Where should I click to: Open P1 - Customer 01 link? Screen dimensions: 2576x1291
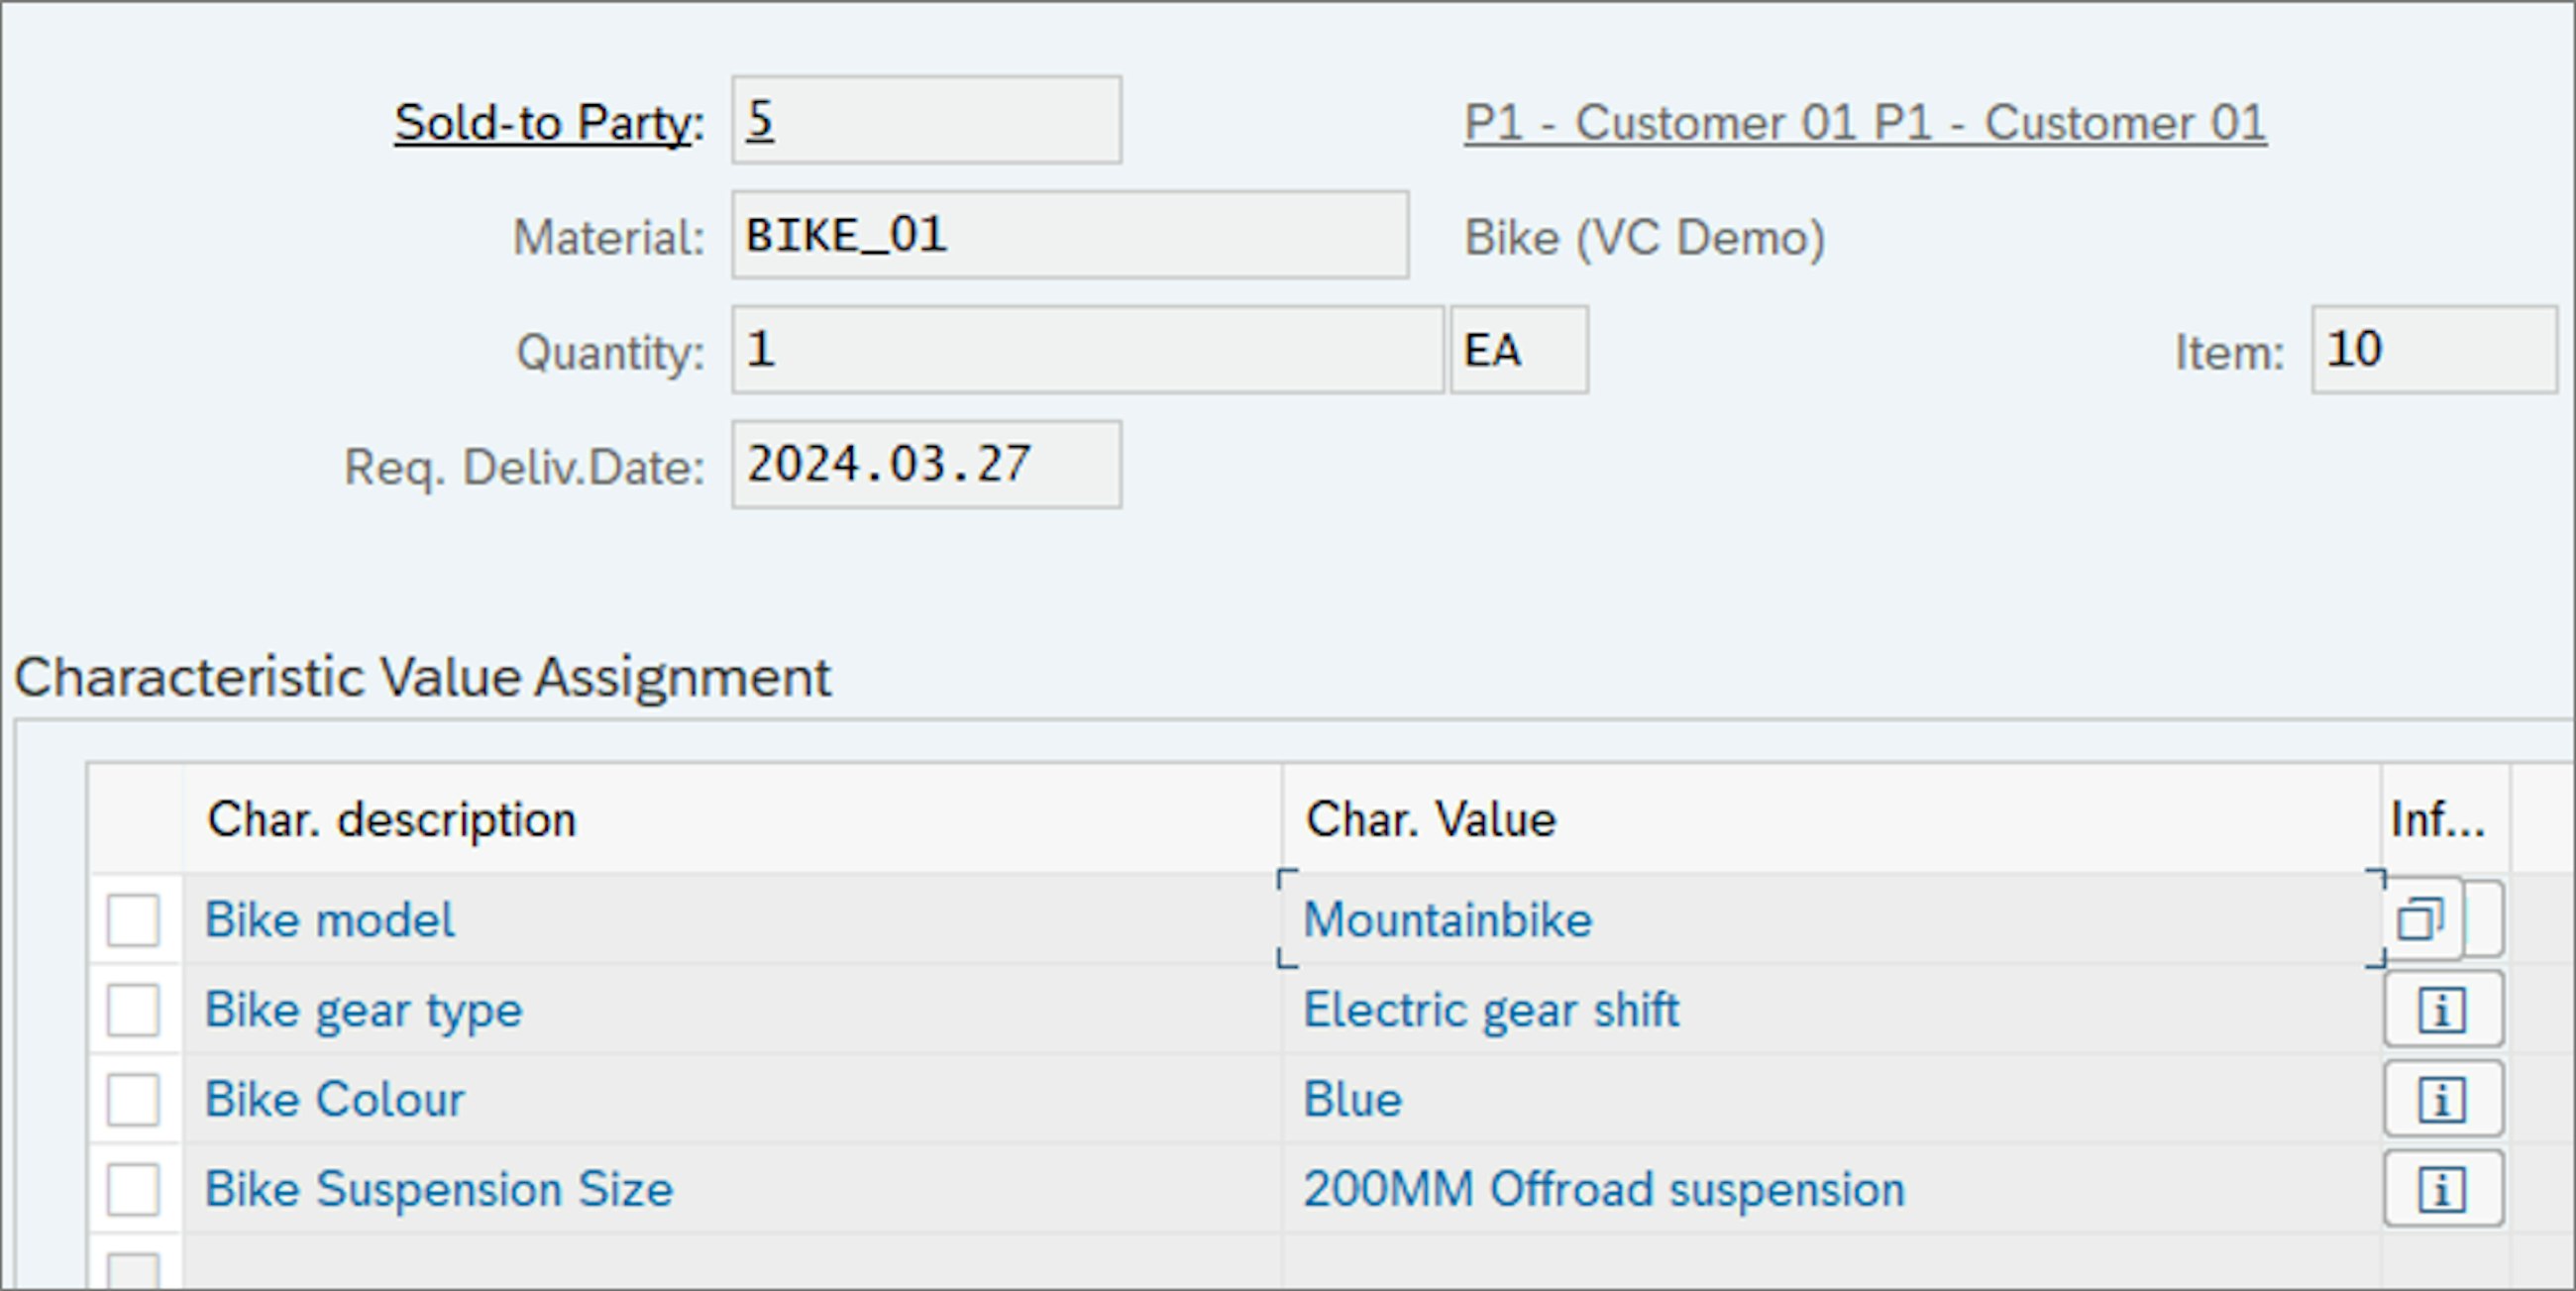point(1864,124)
